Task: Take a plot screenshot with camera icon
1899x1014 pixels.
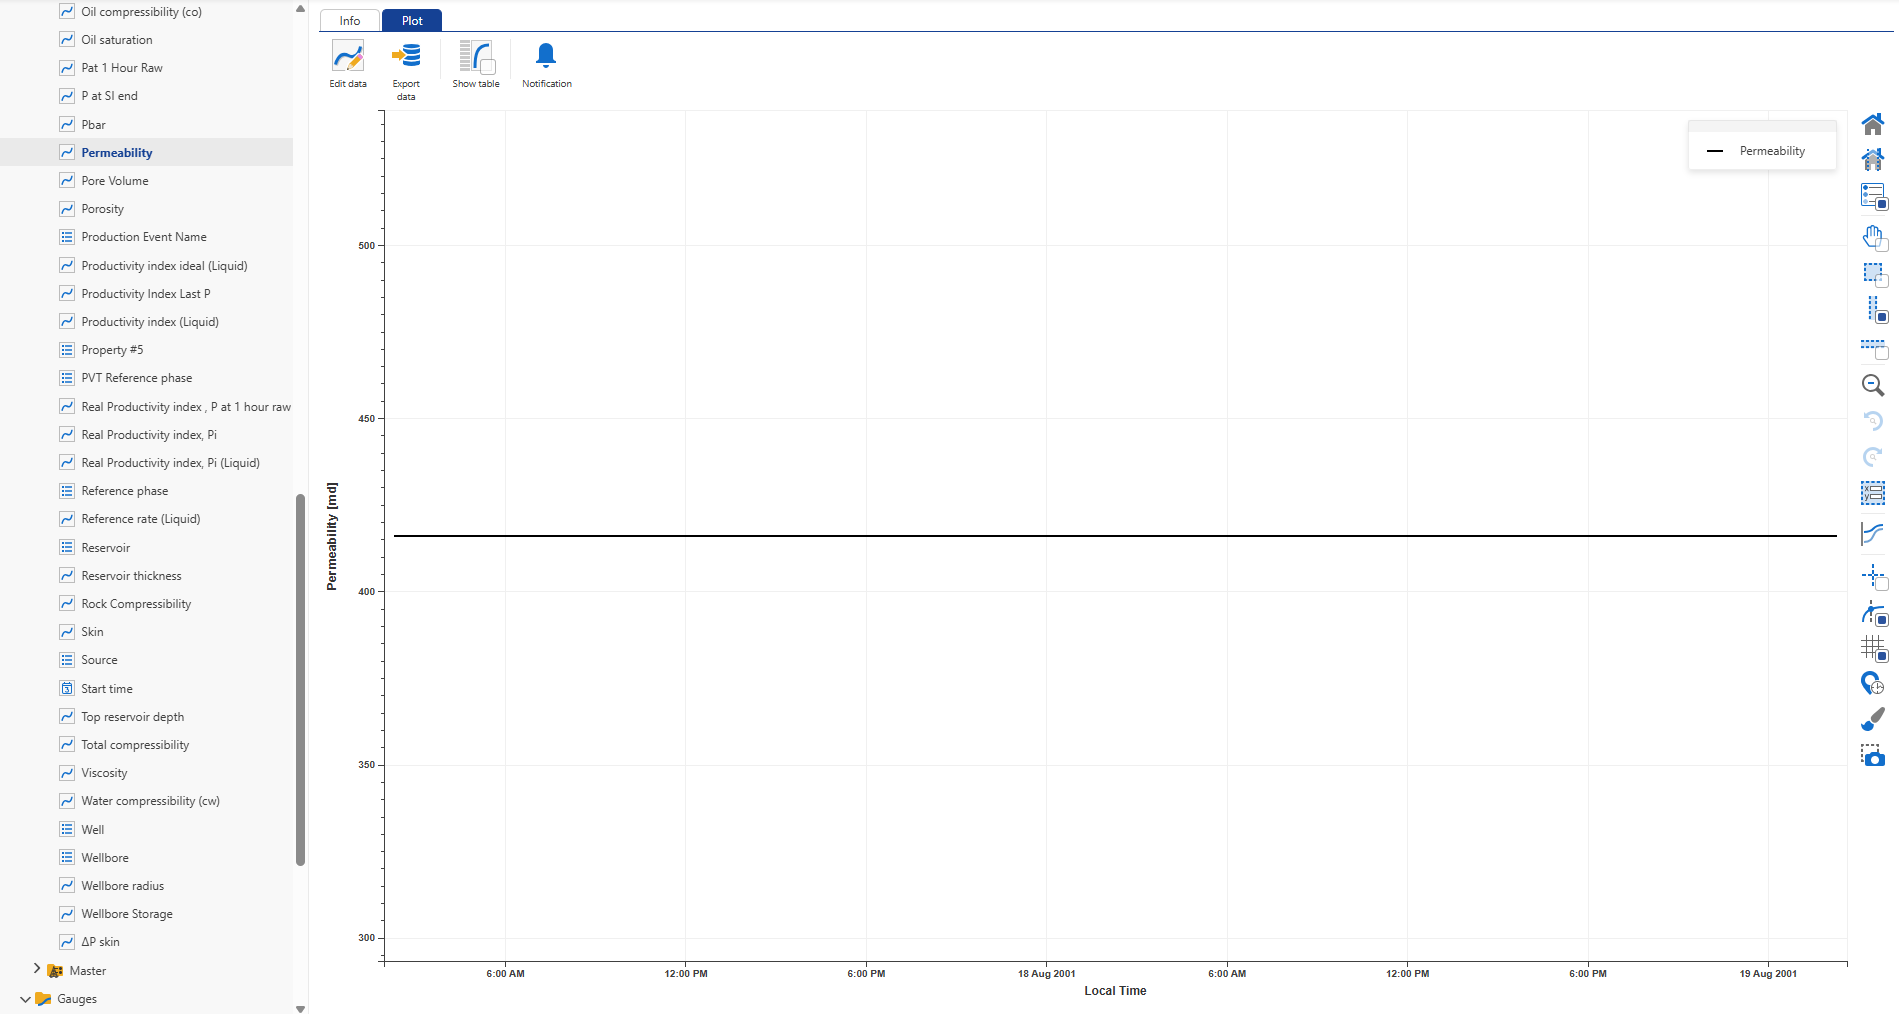Action: [1872, 756]
